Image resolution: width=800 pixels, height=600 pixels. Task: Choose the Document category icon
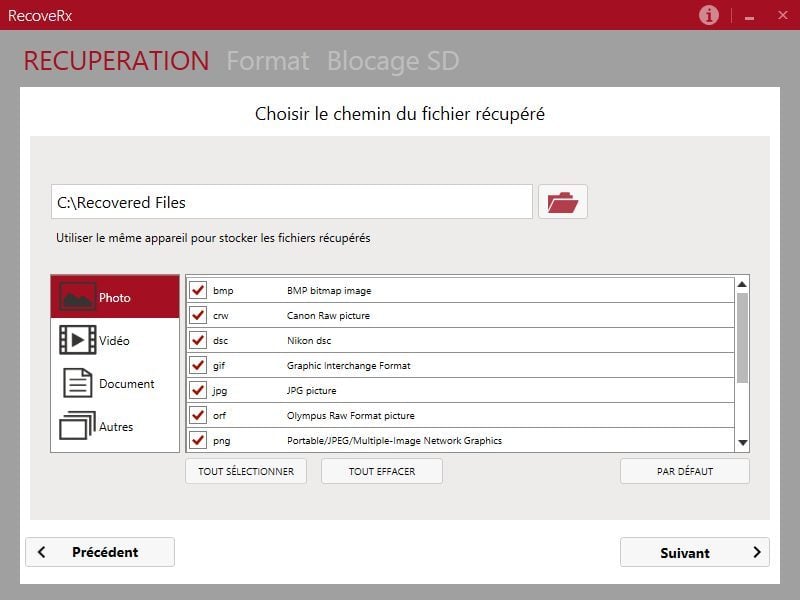tap(77, 383)
